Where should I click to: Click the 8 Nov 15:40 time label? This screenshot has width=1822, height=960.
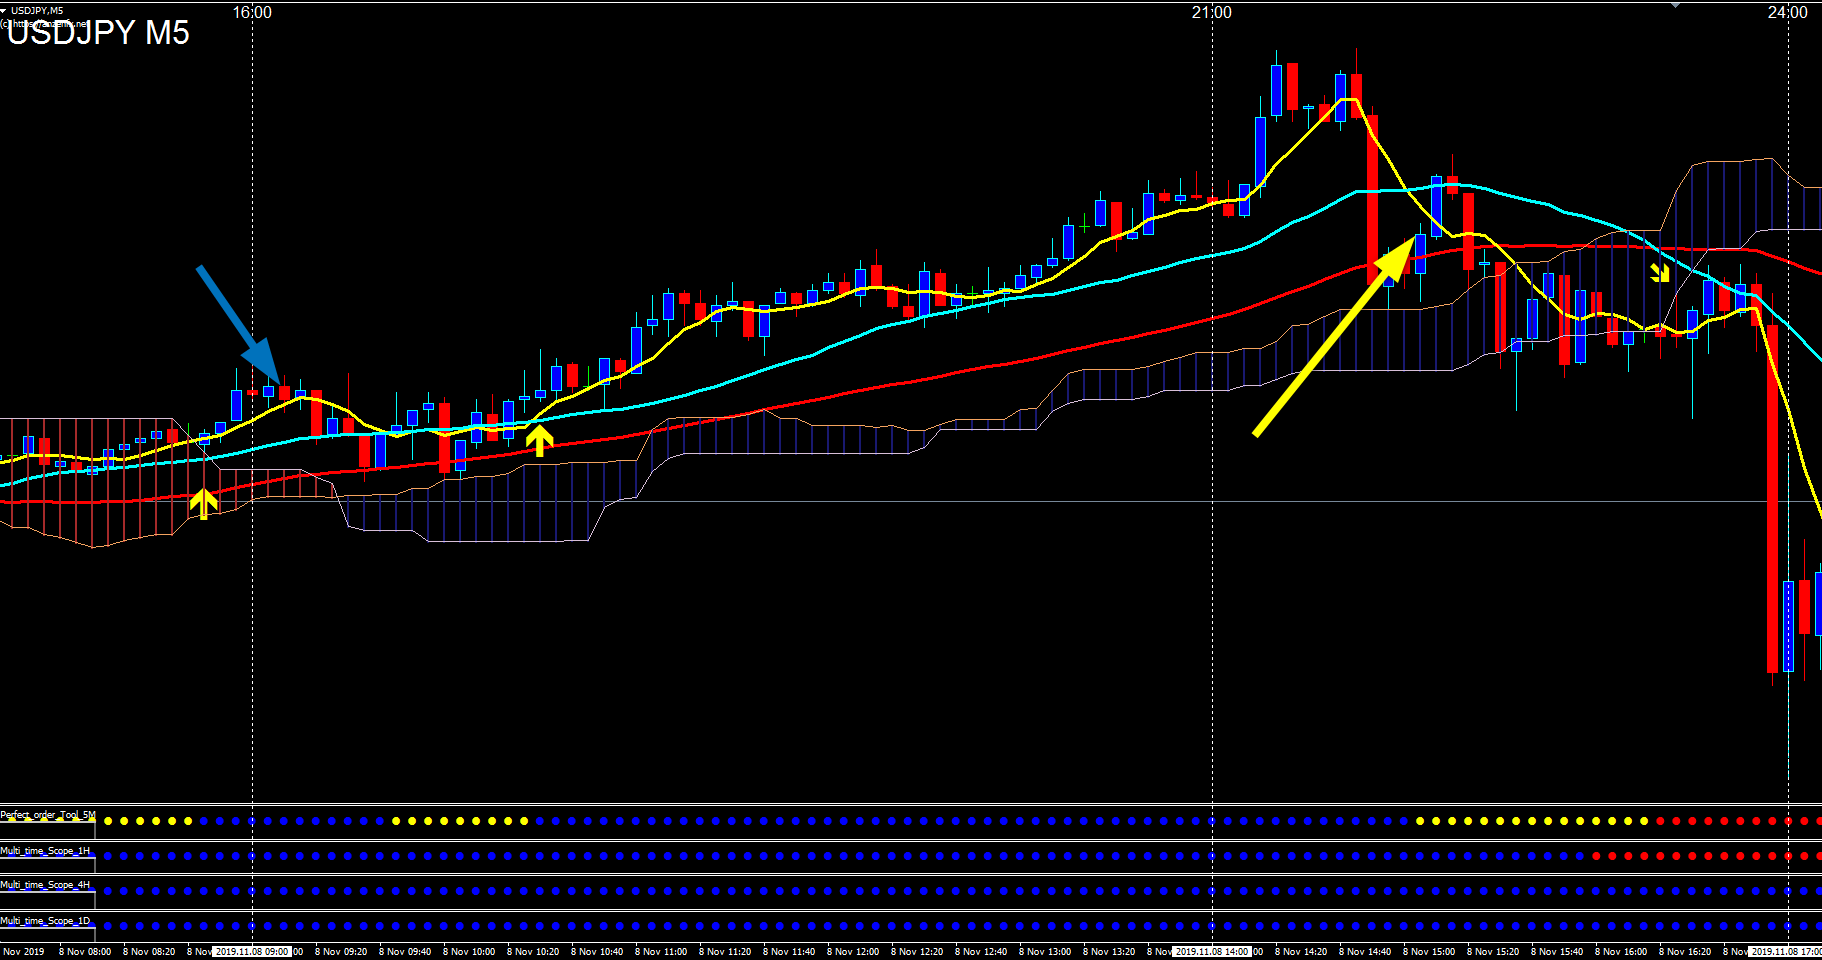click(x=1557, y=952)
